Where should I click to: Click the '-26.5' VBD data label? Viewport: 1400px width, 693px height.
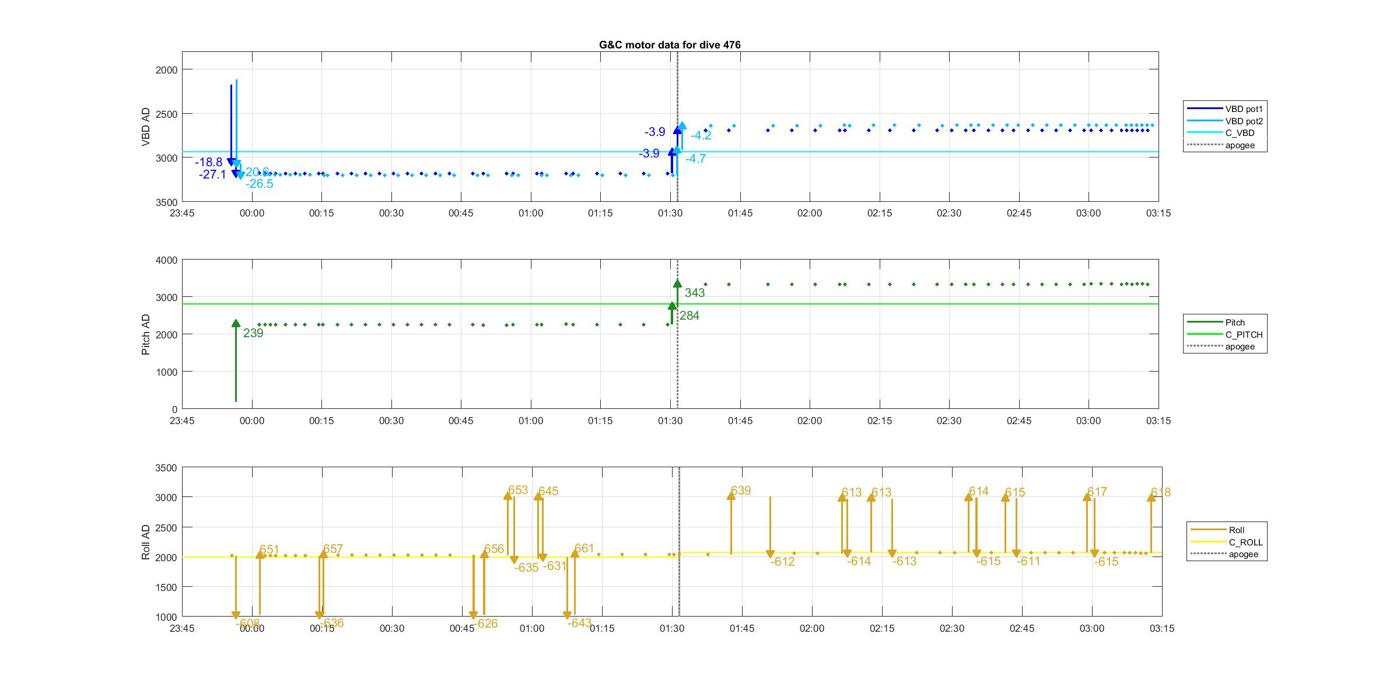(x=260, y=184)
